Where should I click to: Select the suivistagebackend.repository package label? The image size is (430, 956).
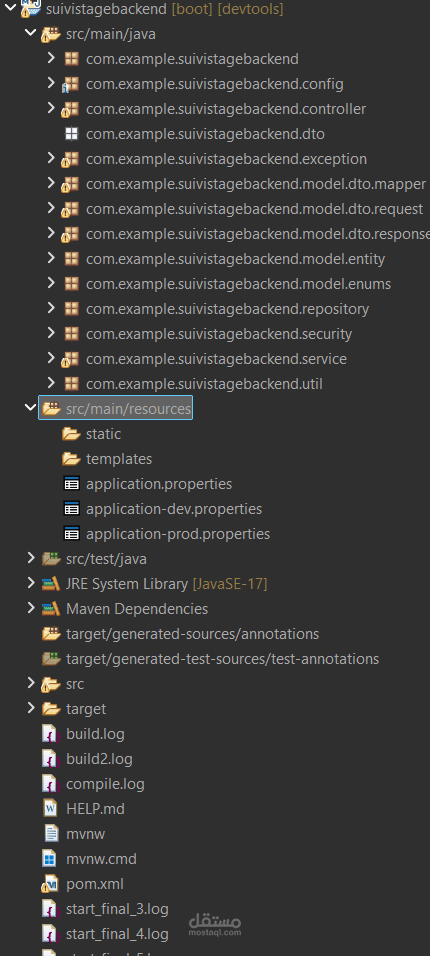click(x=227, y=309)
